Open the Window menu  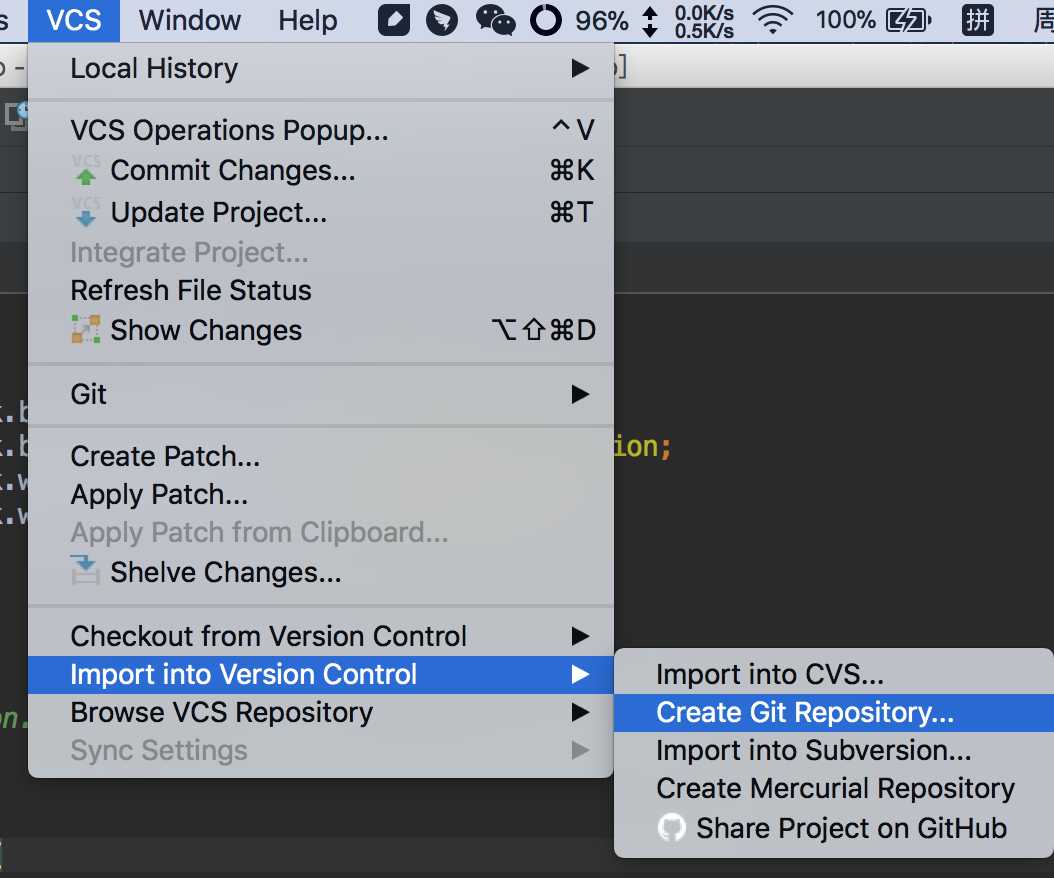(189, 20)
